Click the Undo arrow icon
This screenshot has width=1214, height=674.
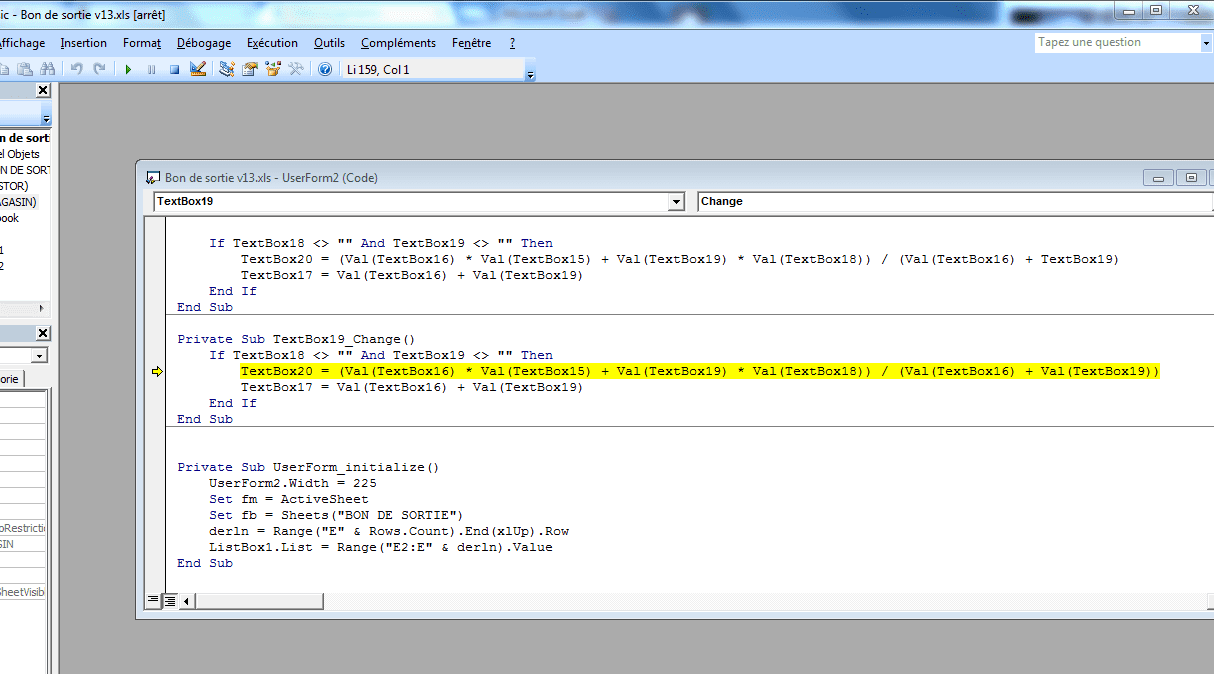pyautogui.click(x=76, y=69)
